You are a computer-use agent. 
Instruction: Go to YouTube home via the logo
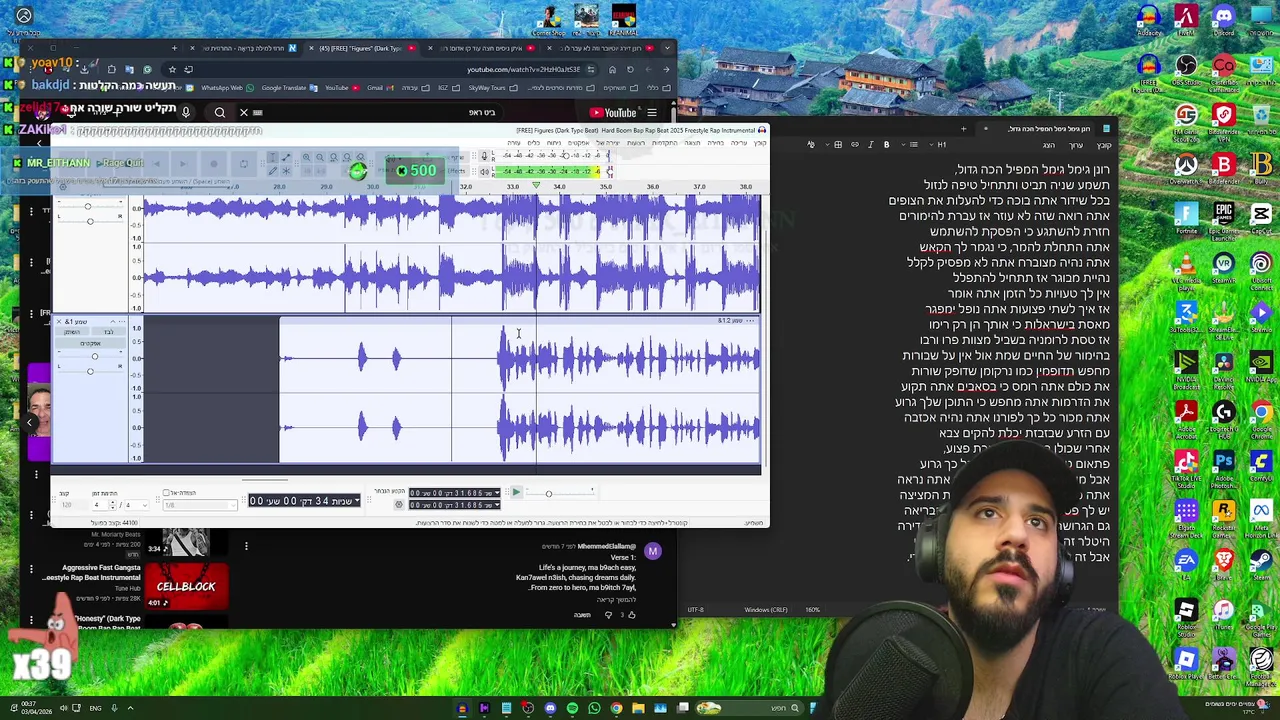[x=614, y=113]
